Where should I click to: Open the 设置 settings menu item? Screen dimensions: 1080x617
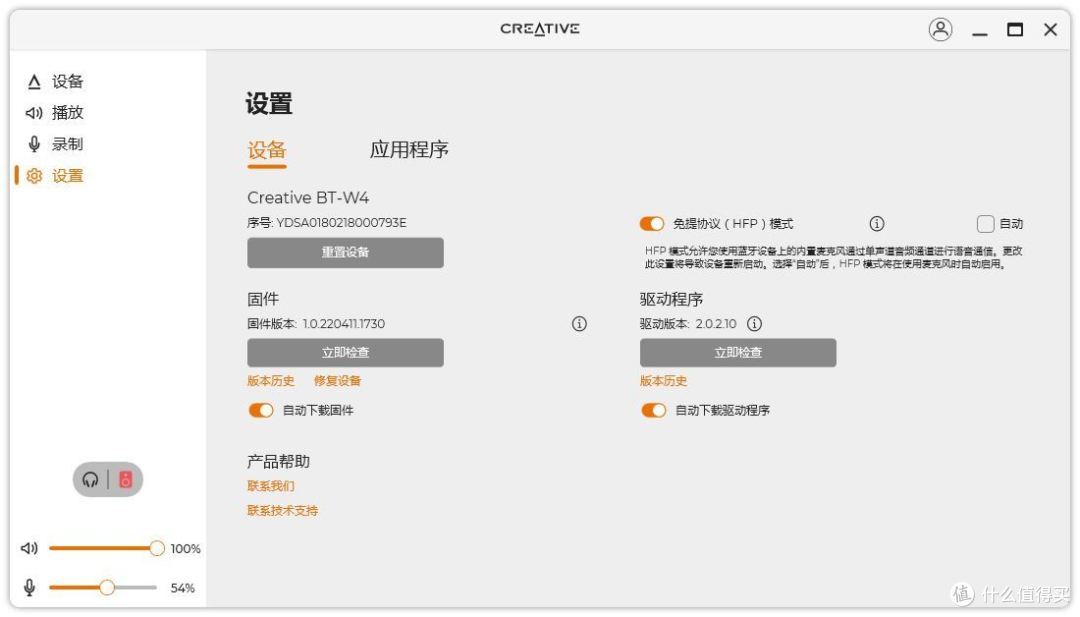(x=68, y=176)
